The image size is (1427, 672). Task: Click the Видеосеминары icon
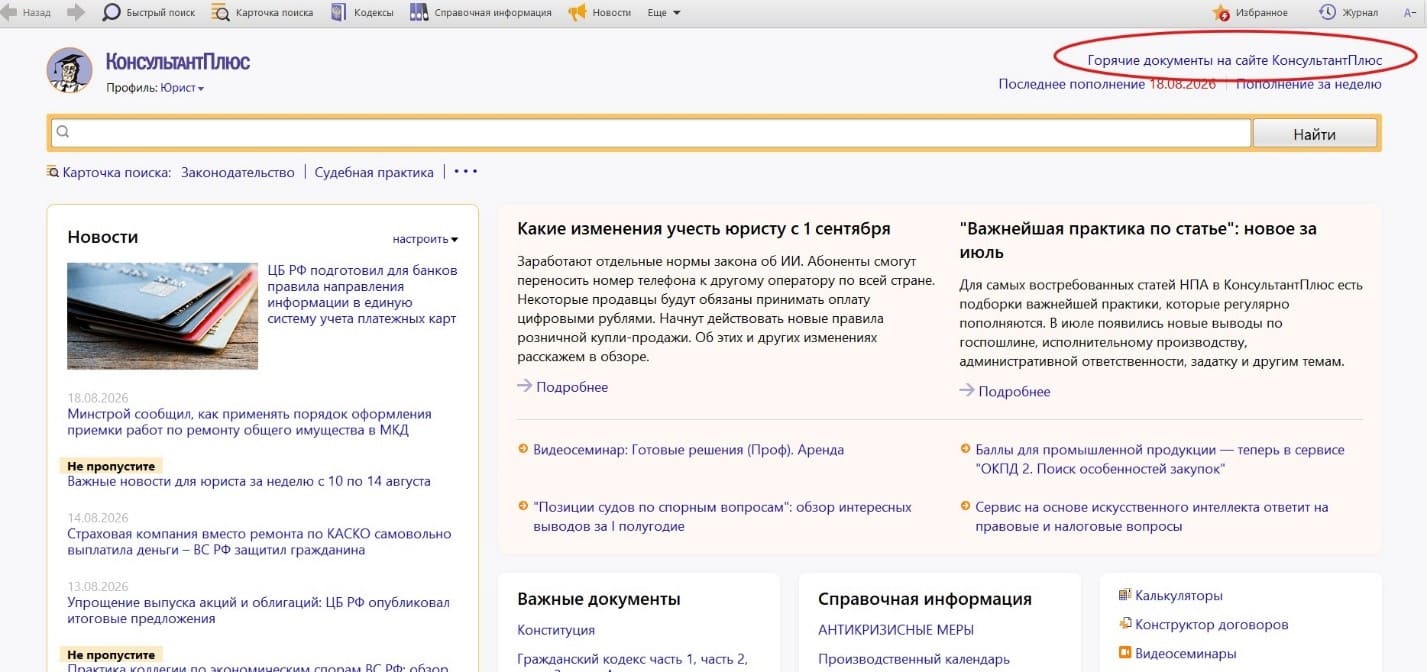[1125, 653]
